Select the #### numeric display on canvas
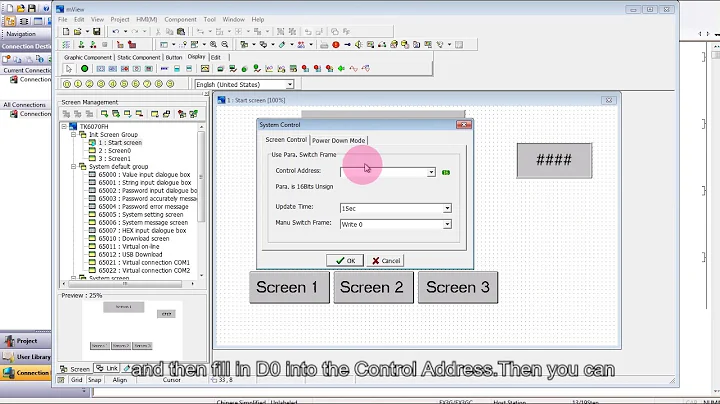 (554, 160)
